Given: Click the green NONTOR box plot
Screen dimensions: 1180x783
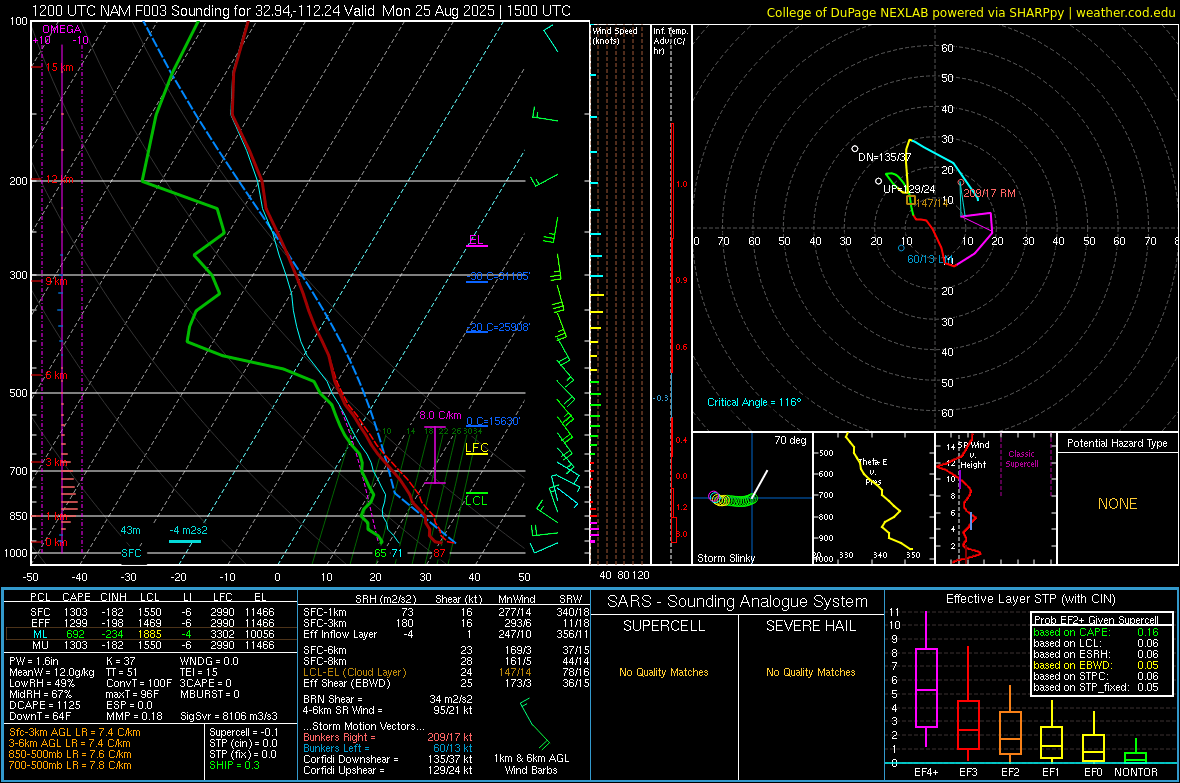Looking at the screenshot, I should coord(1136,752).
